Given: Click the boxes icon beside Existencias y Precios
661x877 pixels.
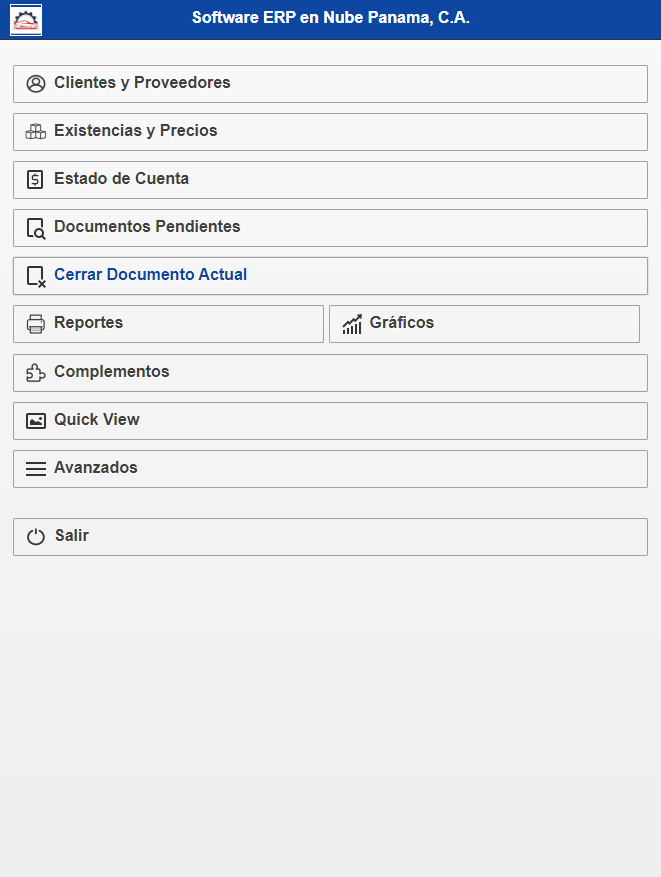Looking at the screenshot, I should pyautogui.click(x=36, y=132).
